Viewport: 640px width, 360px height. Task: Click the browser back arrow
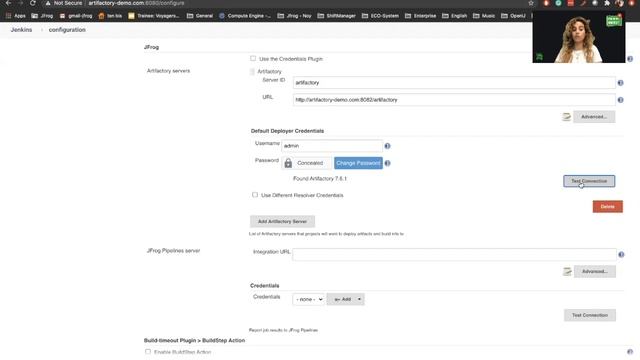(9, 3)
